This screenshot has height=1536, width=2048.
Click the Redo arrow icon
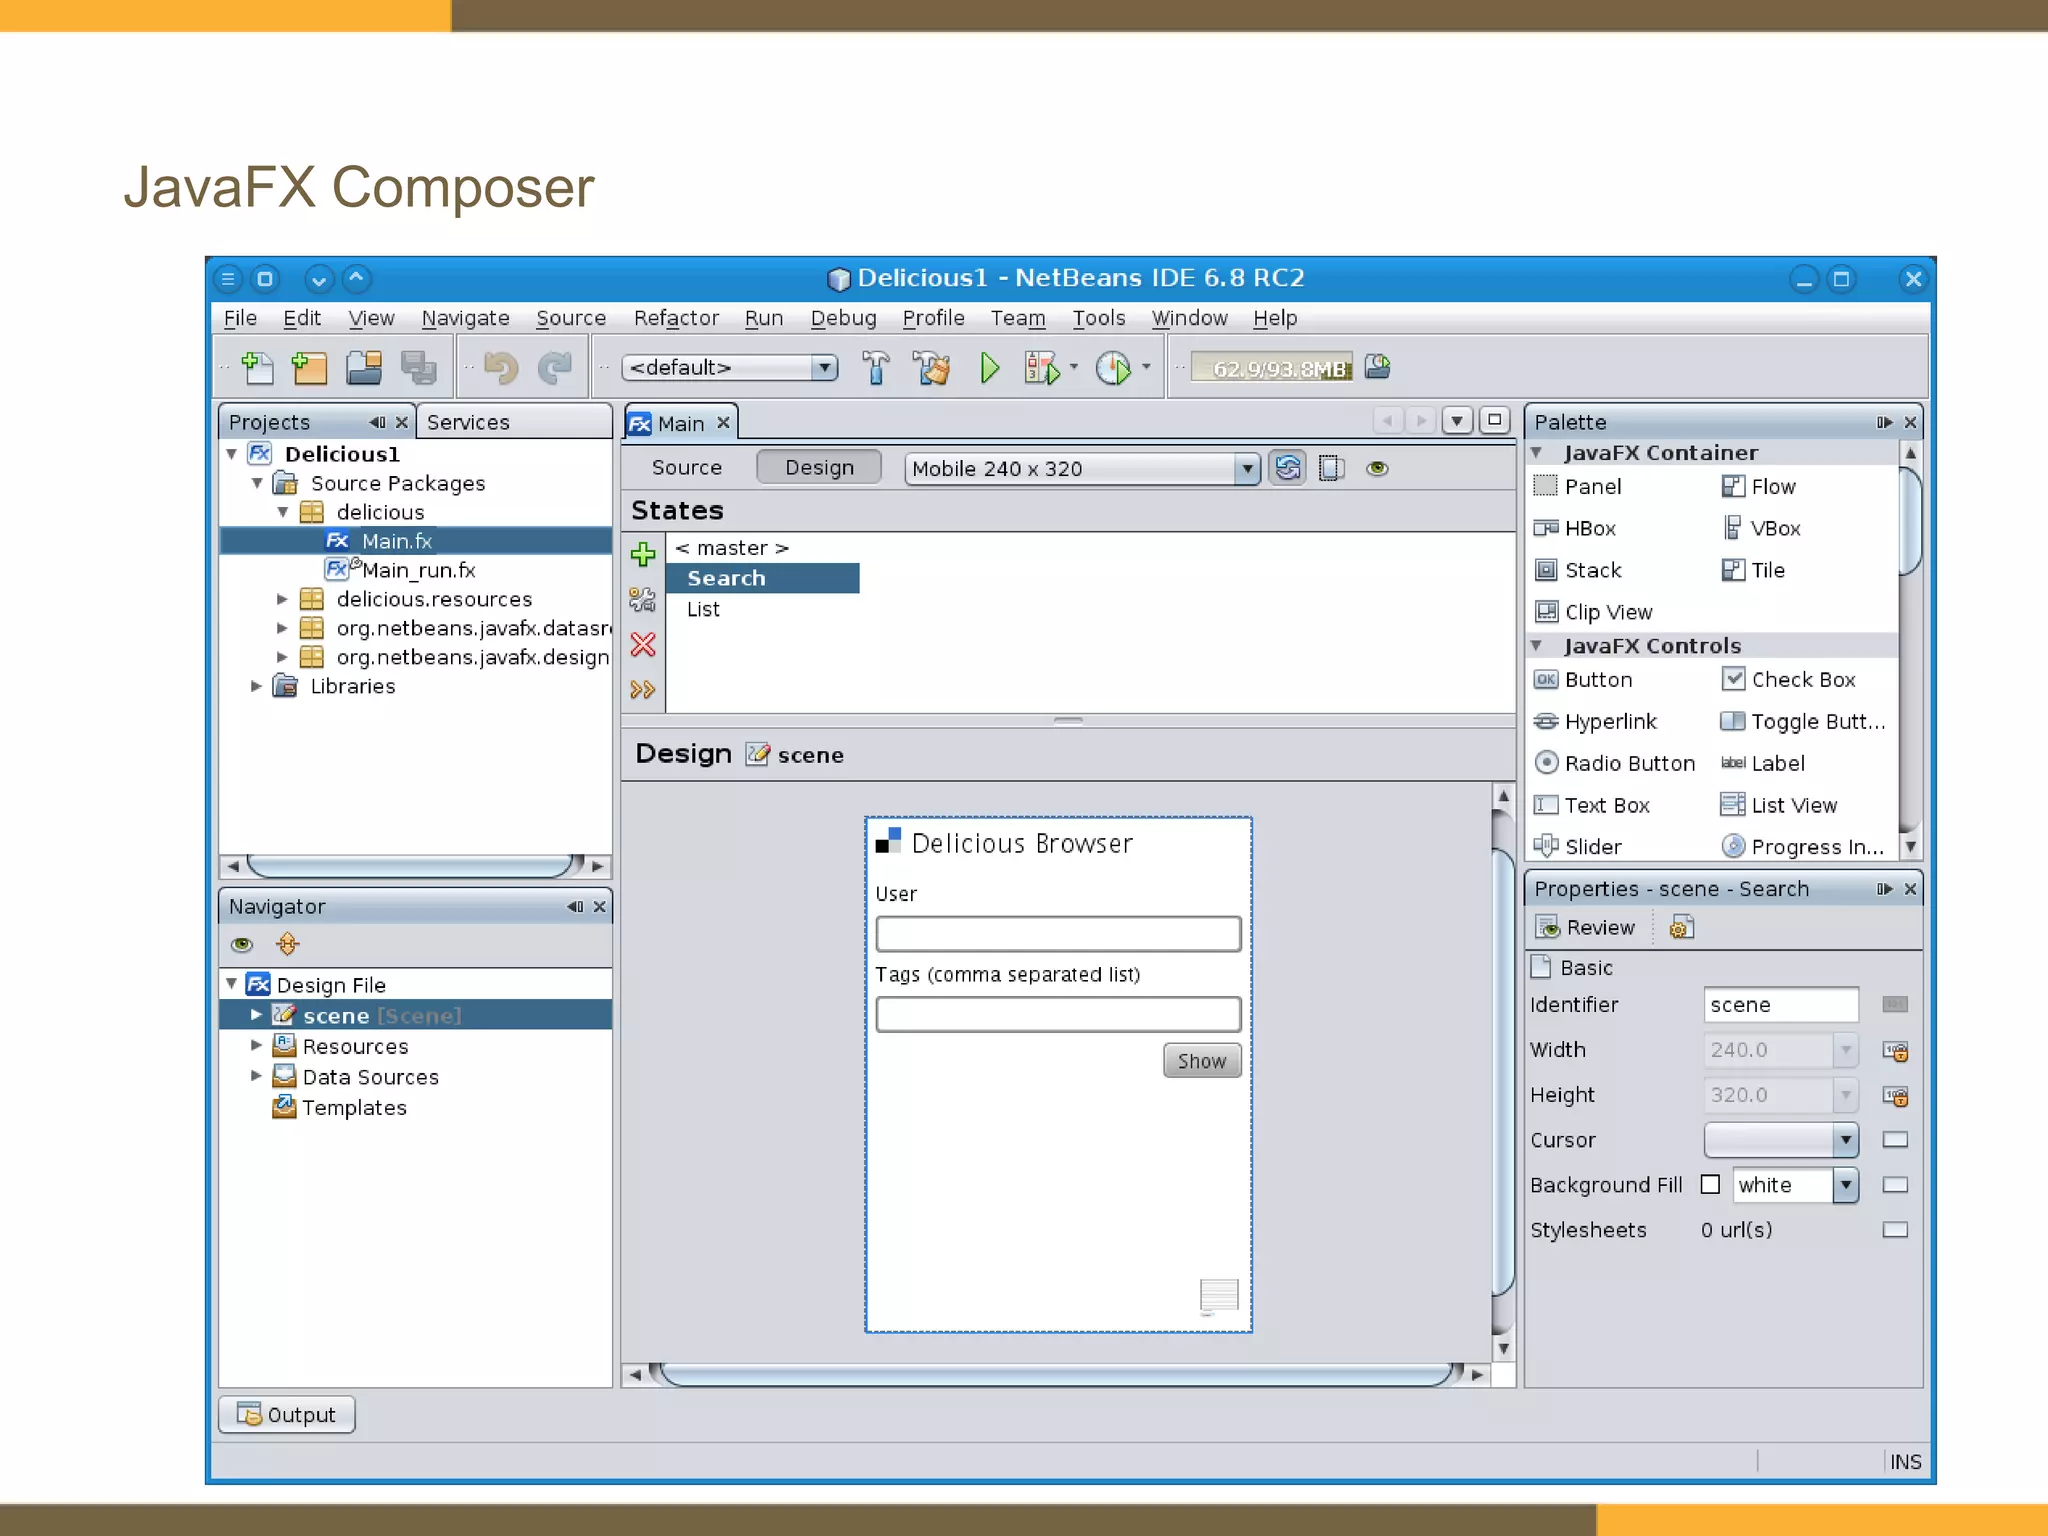(555, 368)
